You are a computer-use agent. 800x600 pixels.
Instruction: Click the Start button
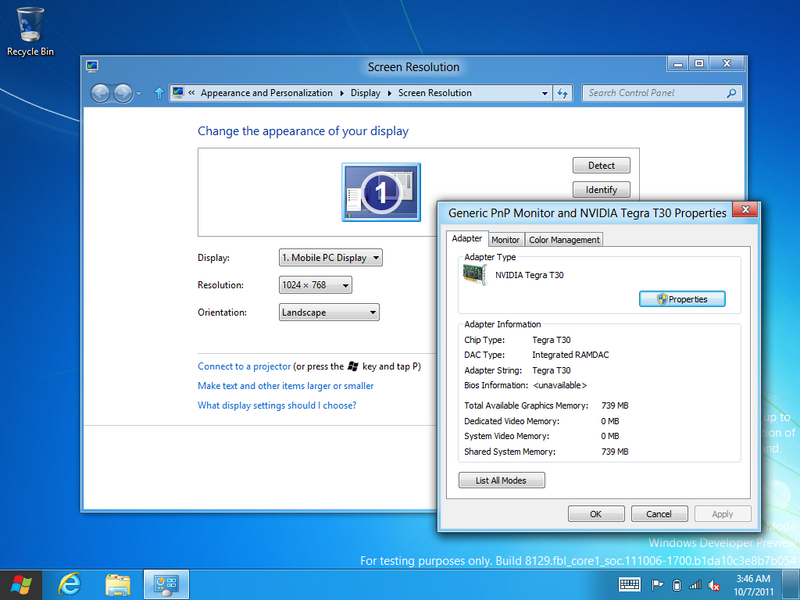(20, 583)
